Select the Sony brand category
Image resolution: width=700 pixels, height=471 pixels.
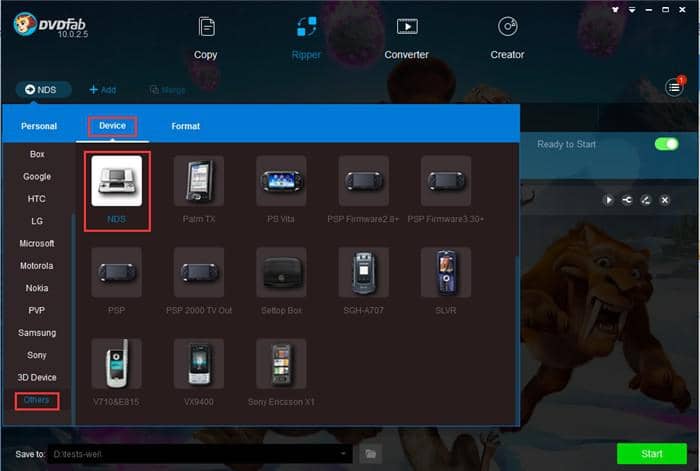[37, 355]
